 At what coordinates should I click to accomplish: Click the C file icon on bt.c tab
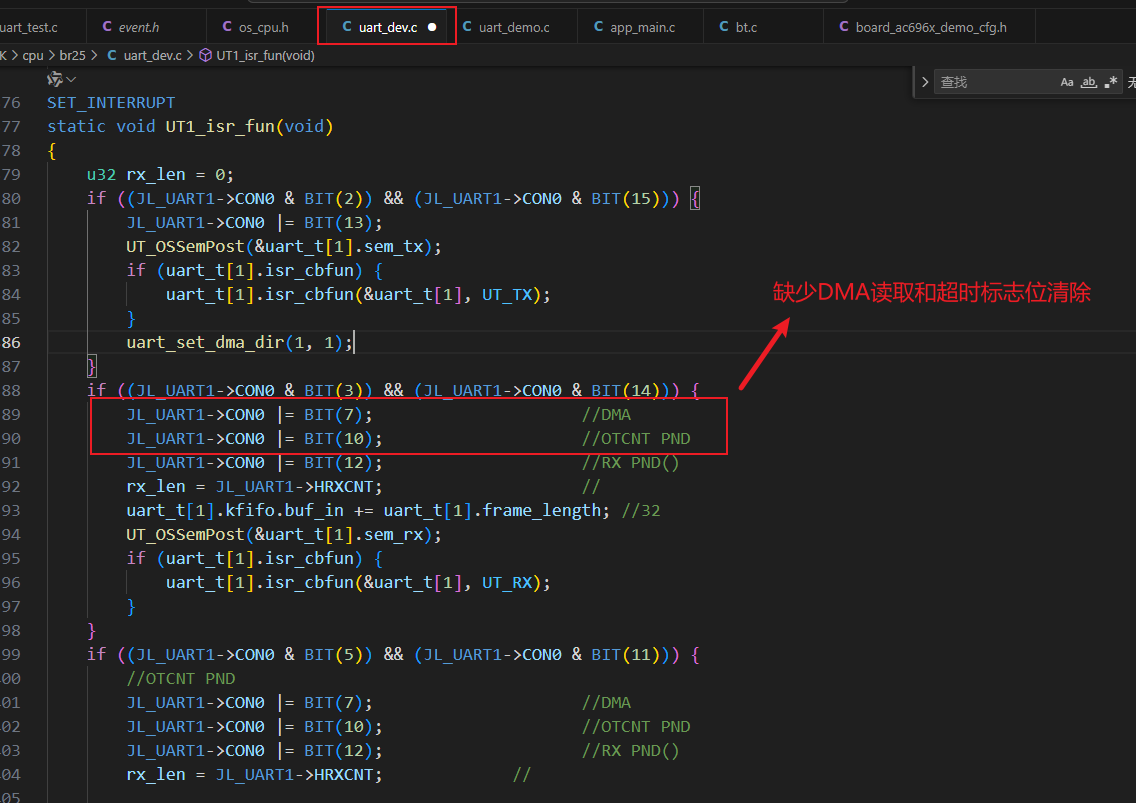724,27
